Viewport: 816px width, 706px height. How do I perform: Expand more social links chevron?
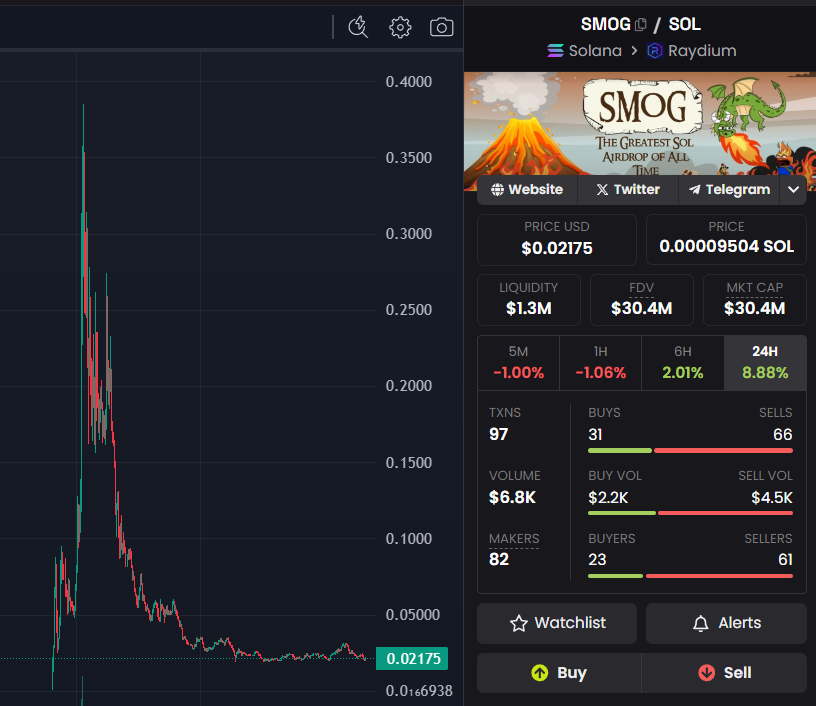pos(793,189)
